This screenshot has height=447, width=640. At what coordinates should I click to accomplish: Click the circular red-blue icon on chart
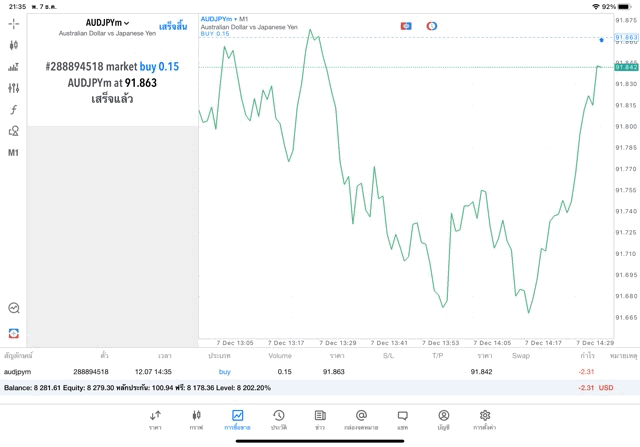(x=431, y=26)
